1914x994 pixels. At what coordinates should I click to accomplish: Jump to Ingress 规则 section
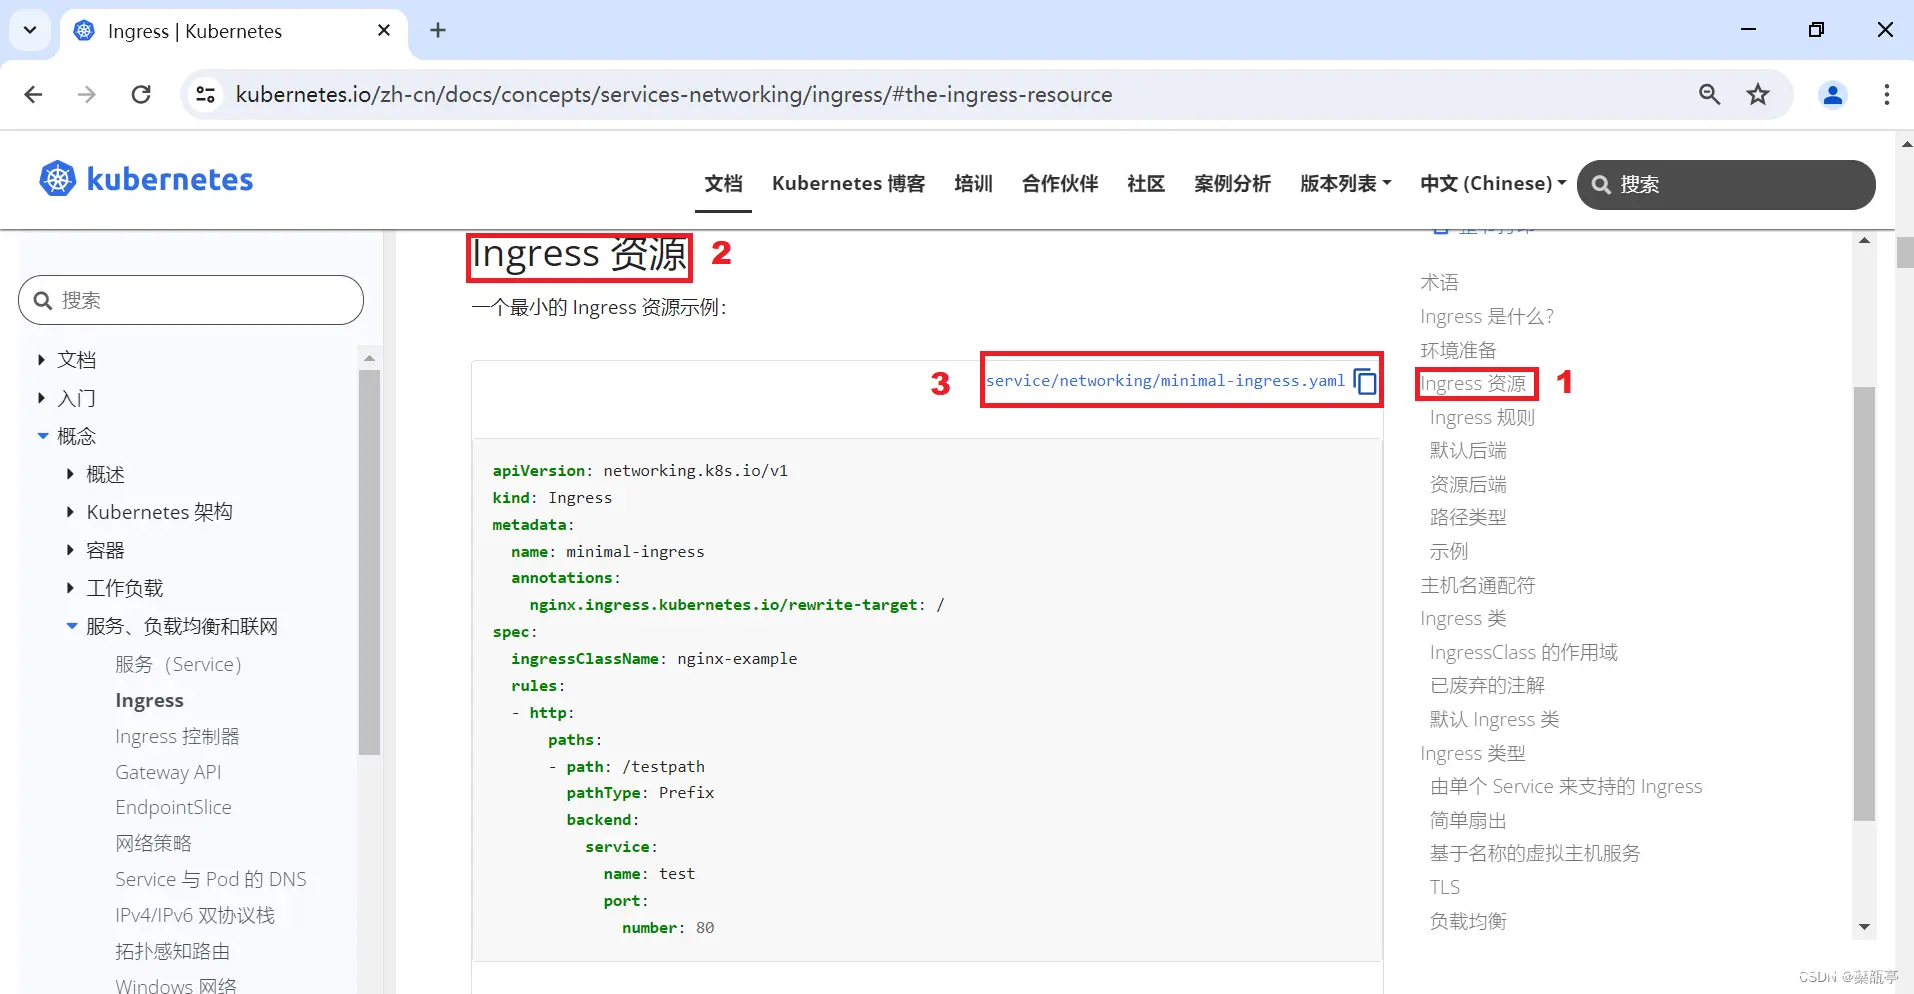click(x=1482, y=417)
